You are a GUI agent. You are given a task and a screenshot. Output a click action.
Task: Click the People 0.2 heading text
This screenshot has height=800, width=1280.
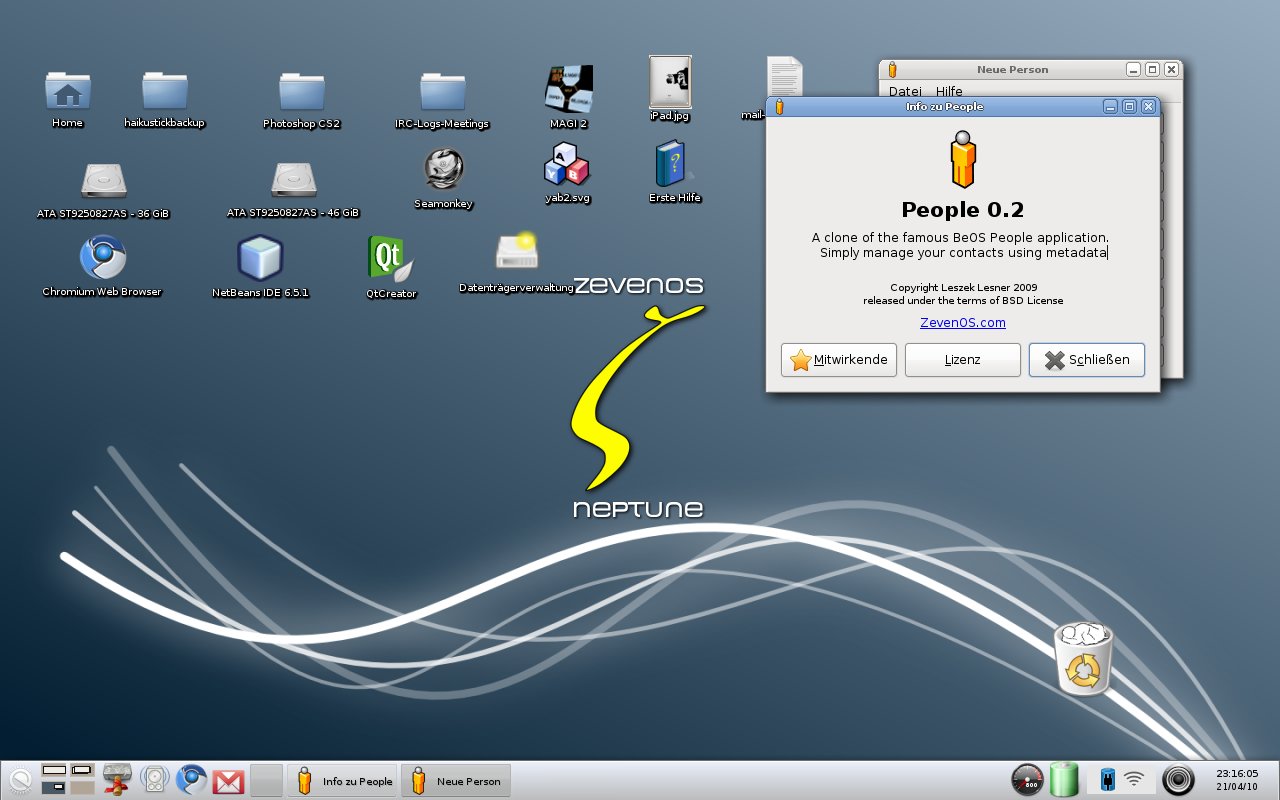pyautogui.click(x=962, y=210)
